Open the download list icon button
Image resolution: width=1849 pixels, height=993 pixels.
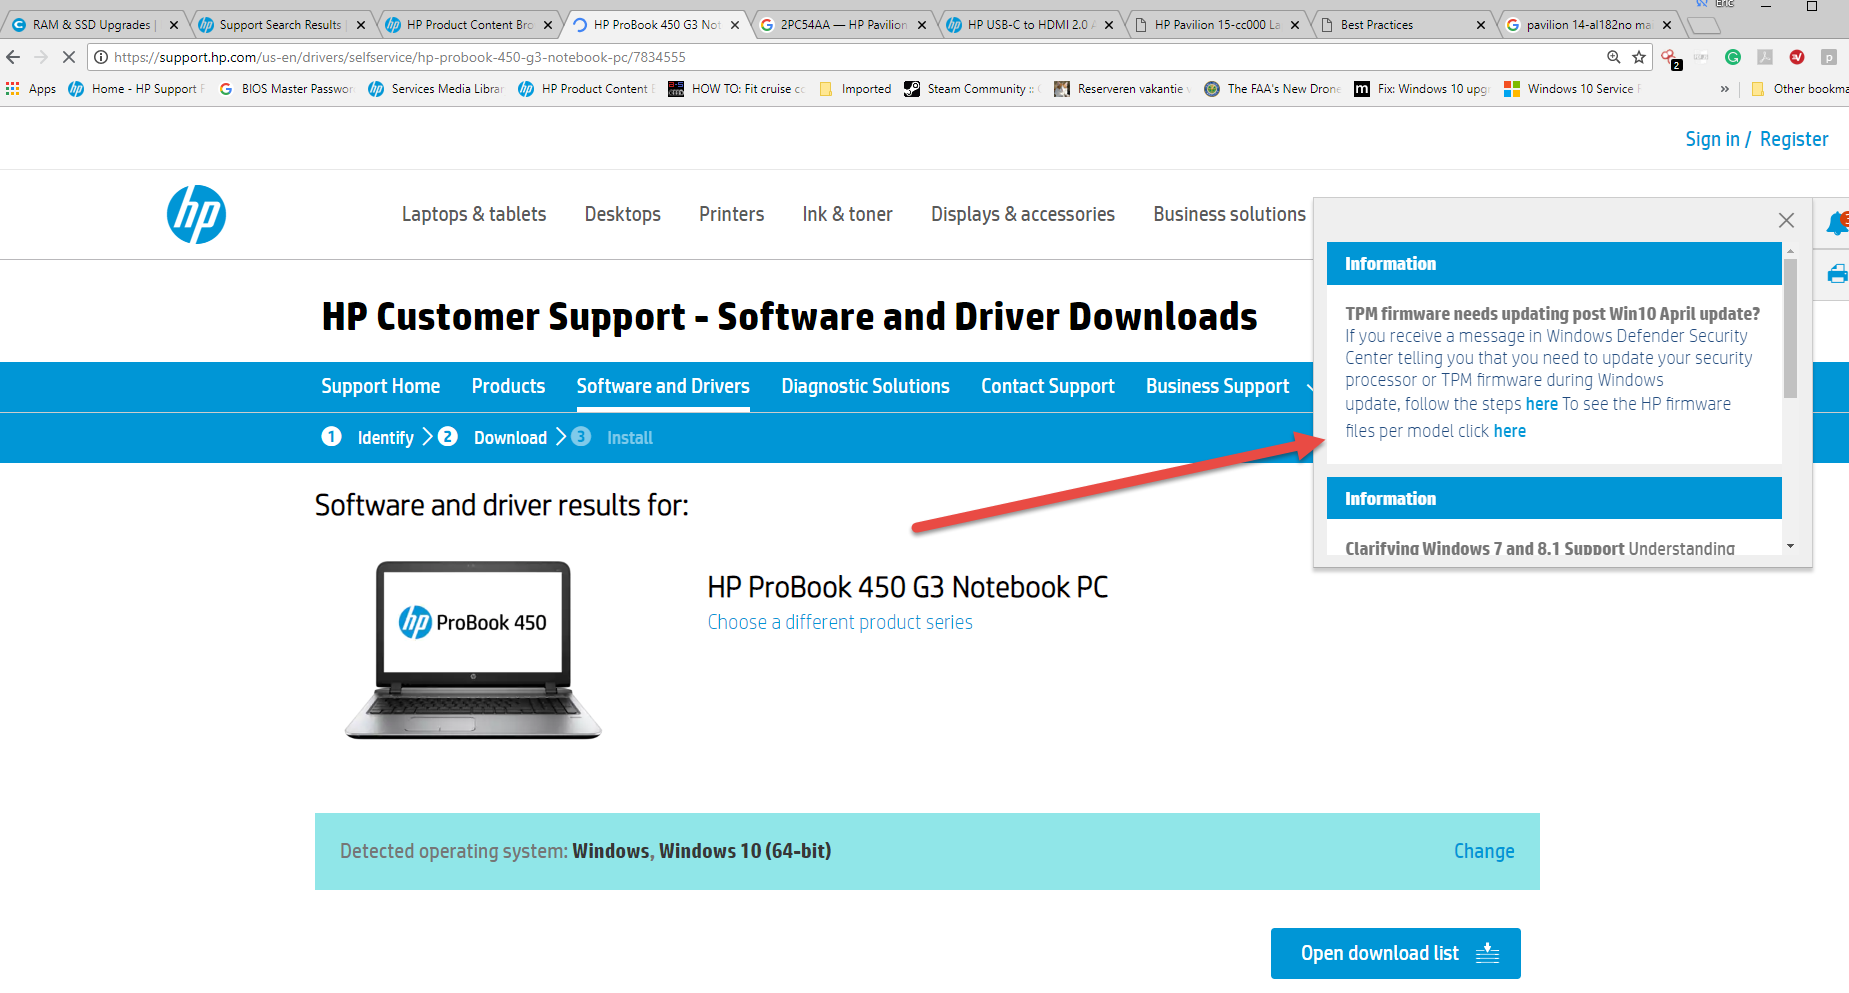pos(1396,953)
